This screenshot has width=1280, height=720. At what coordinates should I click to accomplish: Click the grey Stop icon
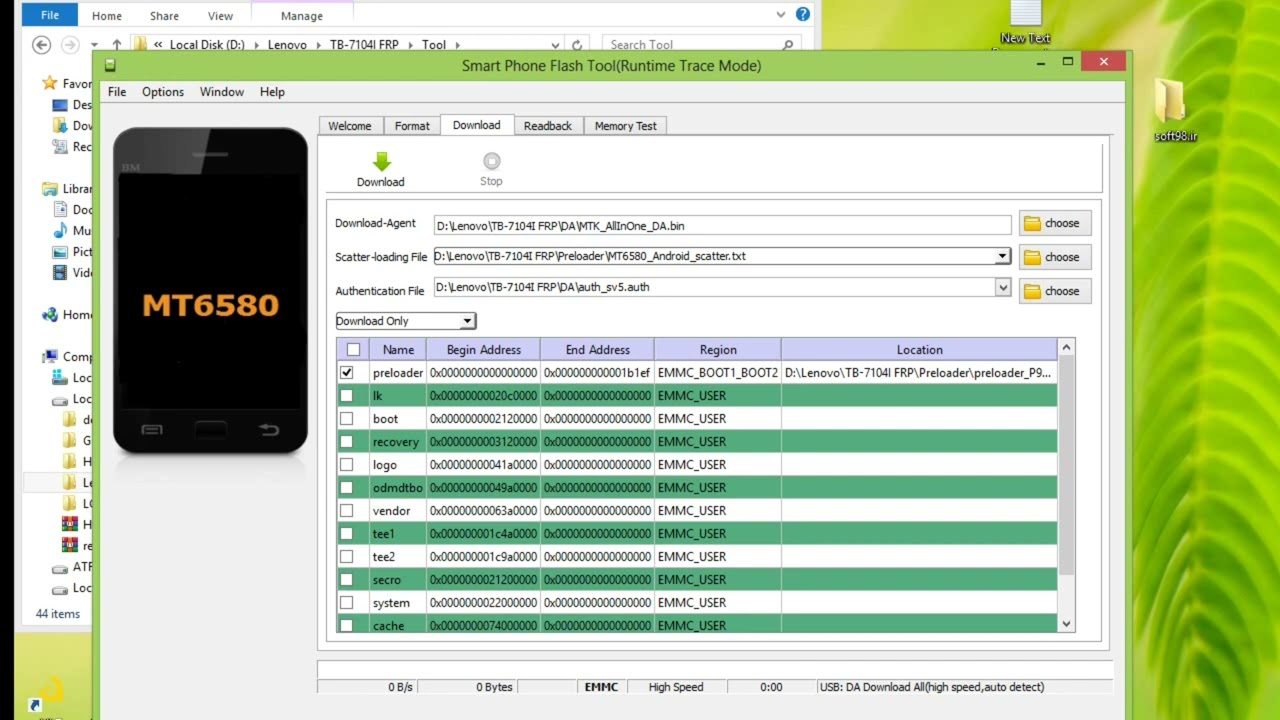click(x=491, y=161)
